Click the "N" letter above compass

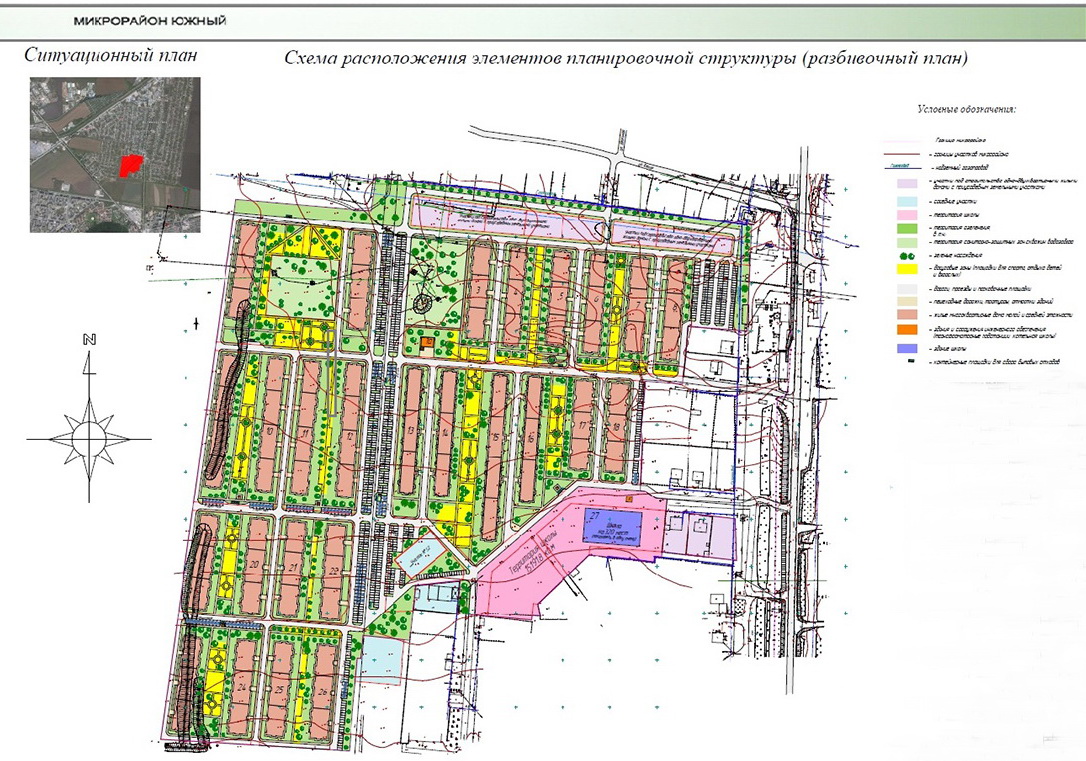[x=89, y=339]
